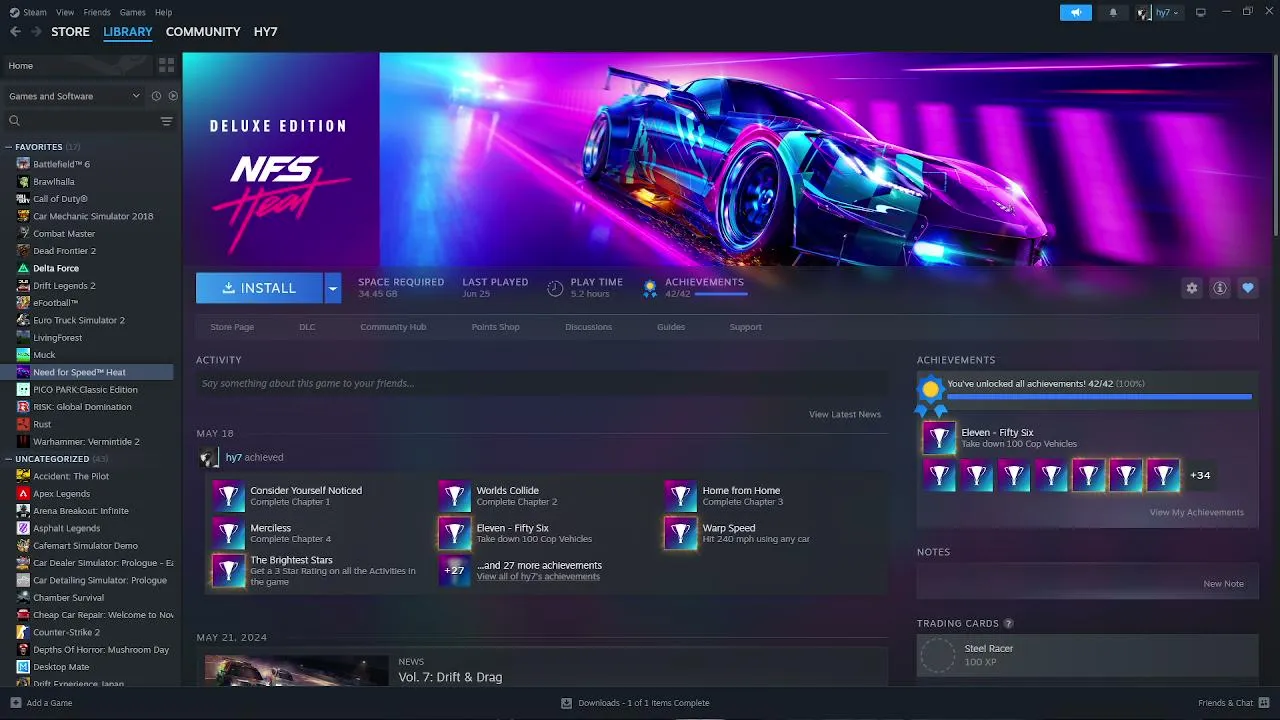Screen dimensions: 1280x720
Task: Click the search magnifier icon in the sidebar
Action: click(14, 121)
